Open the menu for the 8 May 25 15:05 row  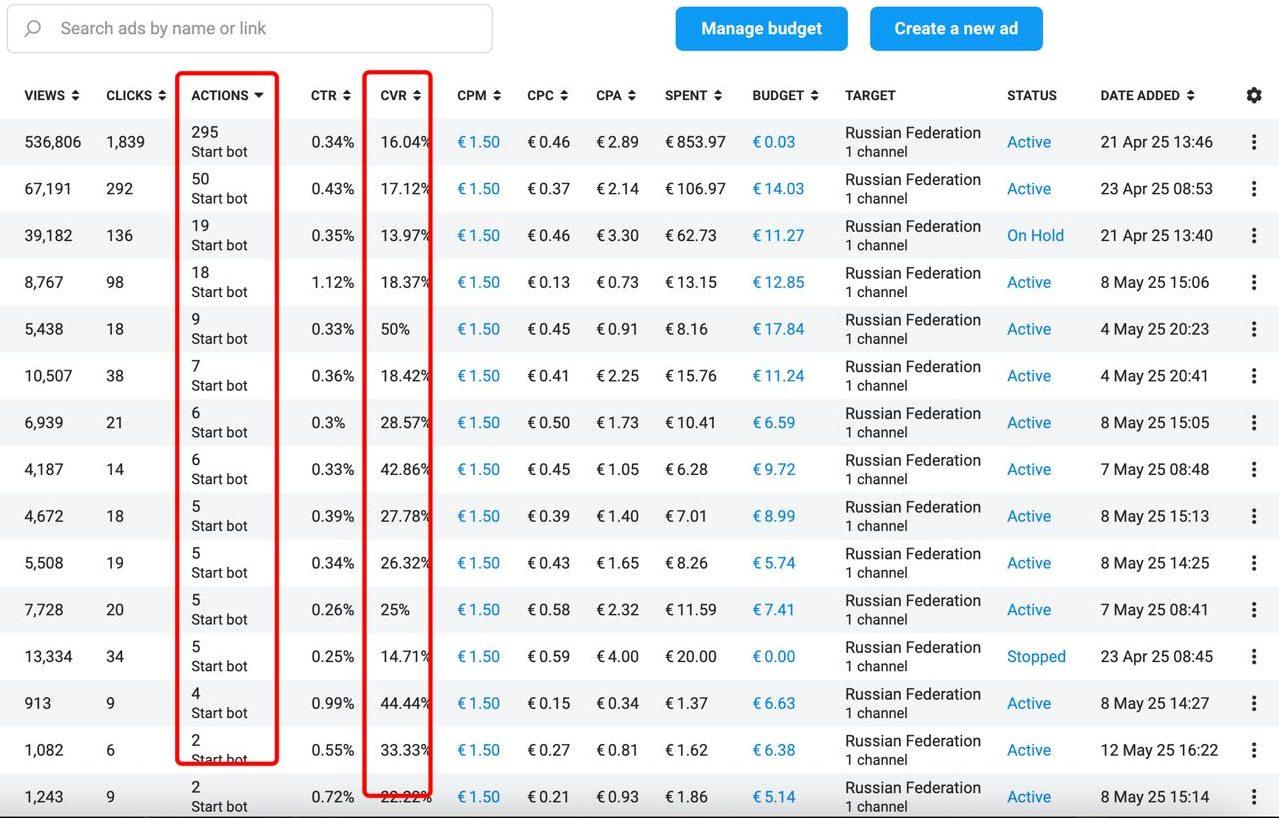click(1254, 423)
